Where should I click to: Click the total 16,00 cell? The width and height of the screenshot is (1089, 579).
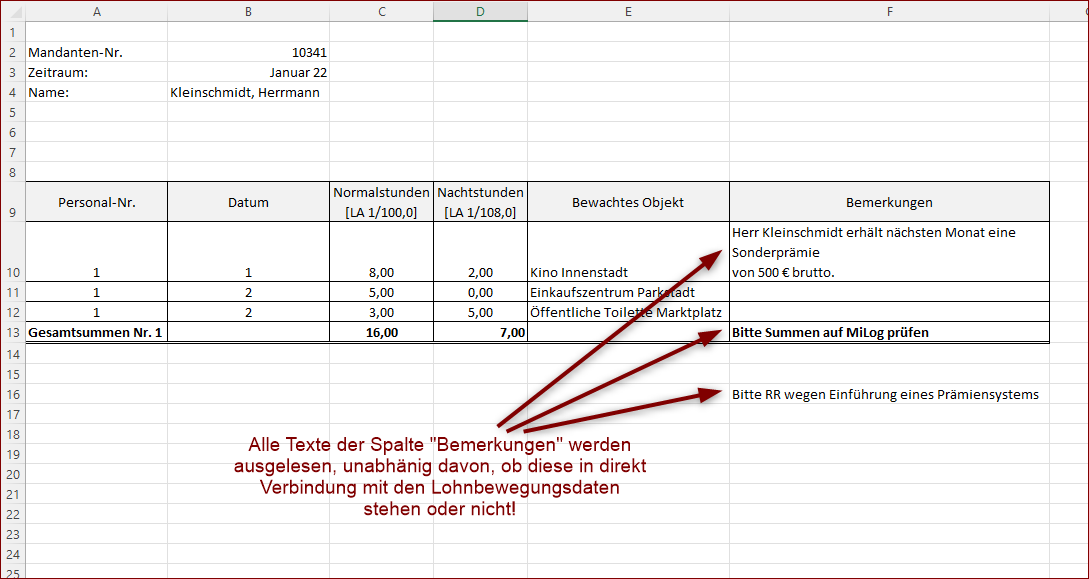coord(381,333)
